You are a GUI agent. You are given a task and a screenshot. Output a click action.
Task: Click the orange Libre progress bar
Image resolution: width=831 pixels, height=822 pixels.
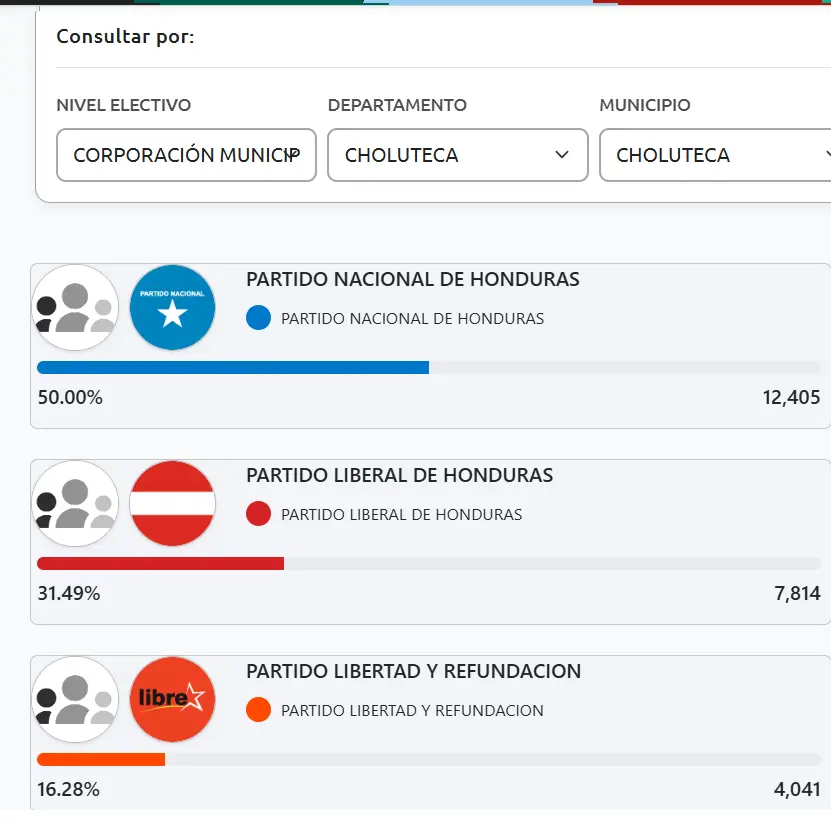(x=101, y=759)
